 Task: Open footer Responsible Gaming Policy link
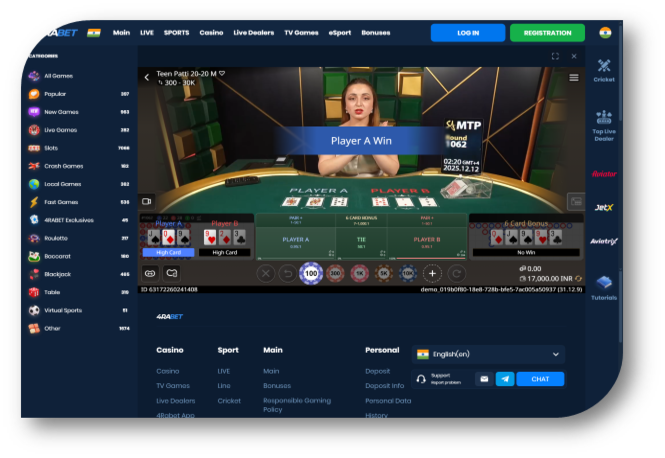(297, 405)
